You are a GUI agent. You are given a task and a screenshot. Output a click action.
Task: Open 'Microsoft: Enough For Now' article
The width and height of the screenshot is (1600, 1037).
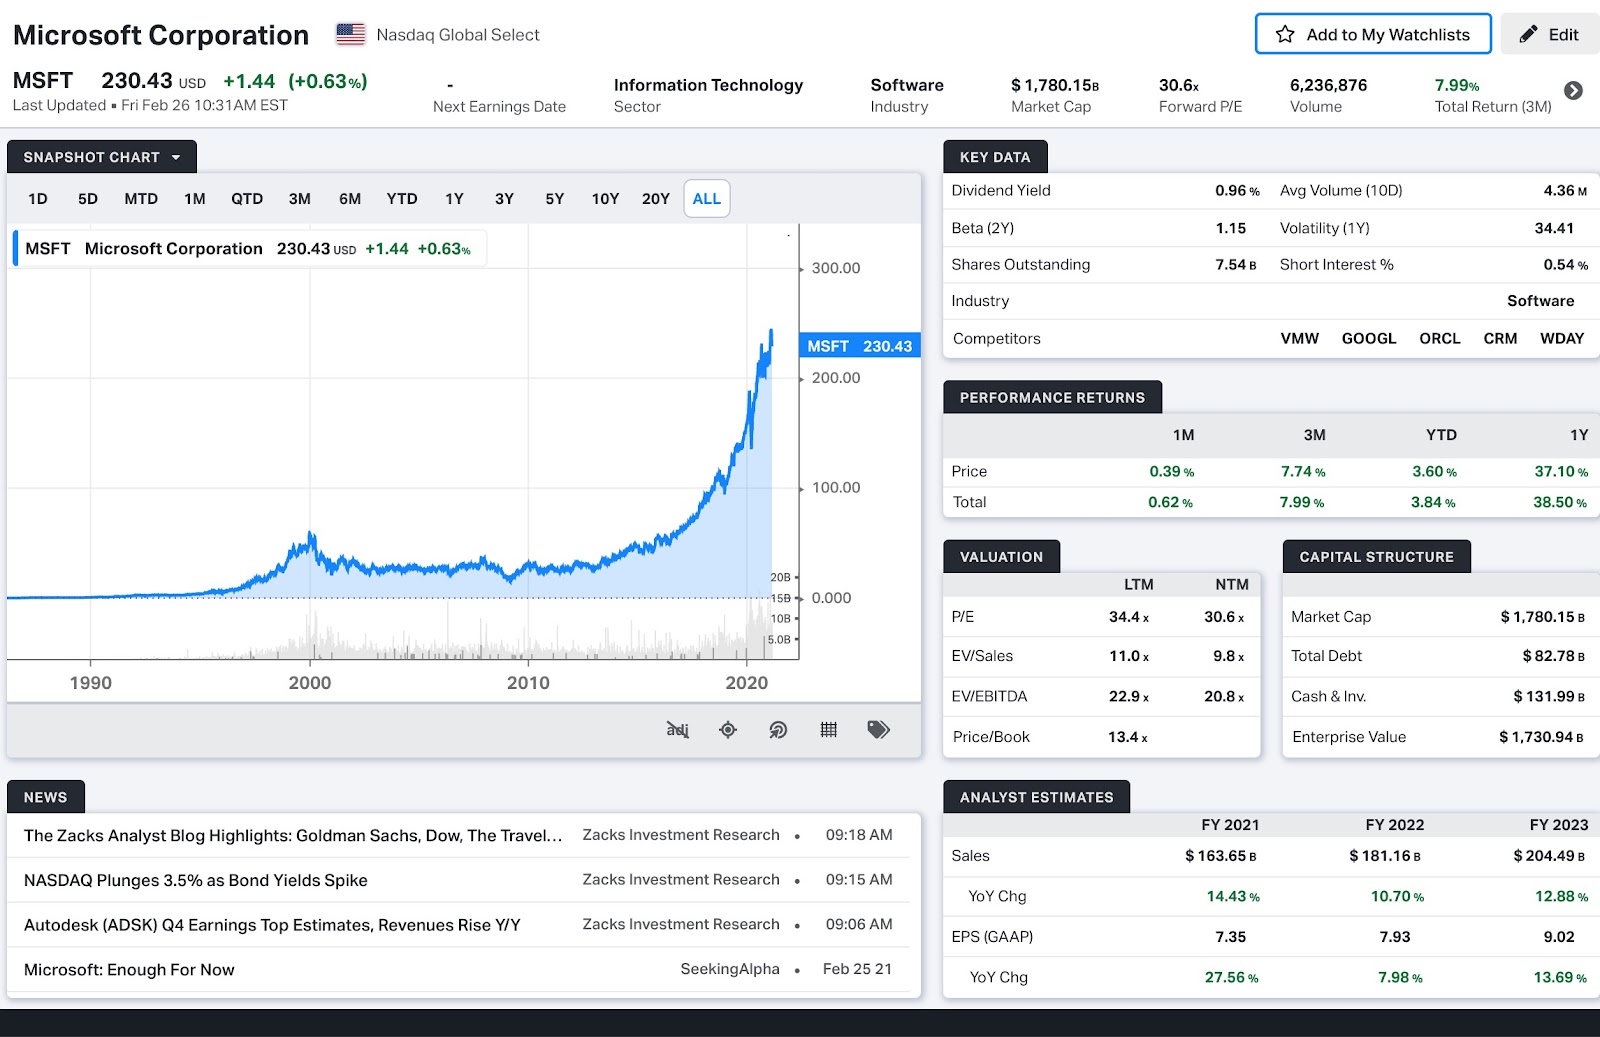coord(129,970)
